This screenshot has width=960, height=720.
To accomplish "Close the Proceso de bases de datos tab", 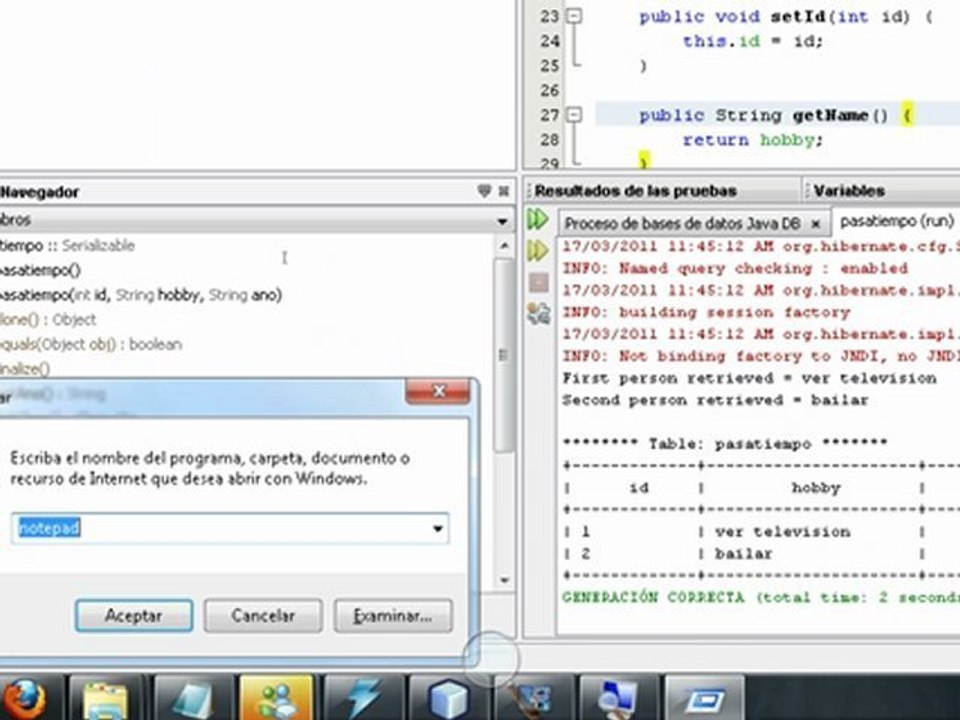I will point(816,224).
